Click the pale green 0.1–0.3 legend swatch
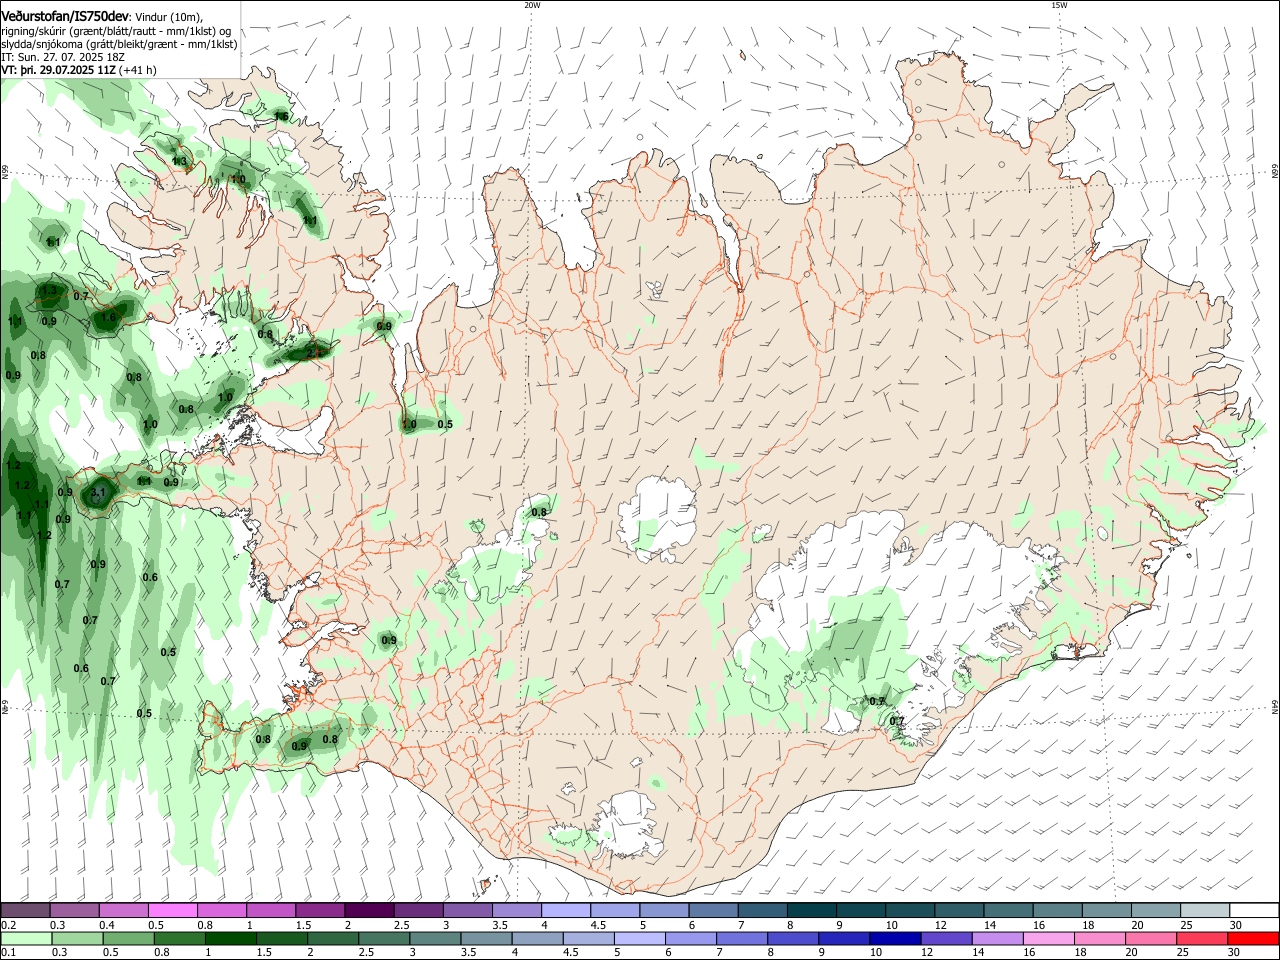The height and width of the screenshot is (960, 1280). click(x=26, y=939)
